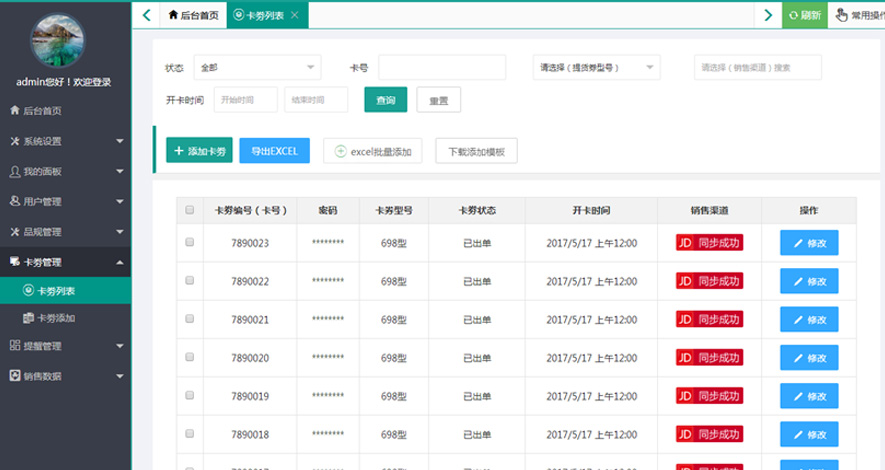This screenshot has width=885, height=470.
Task: Toggle the select-all checkbox in table header
Action: 190,211
